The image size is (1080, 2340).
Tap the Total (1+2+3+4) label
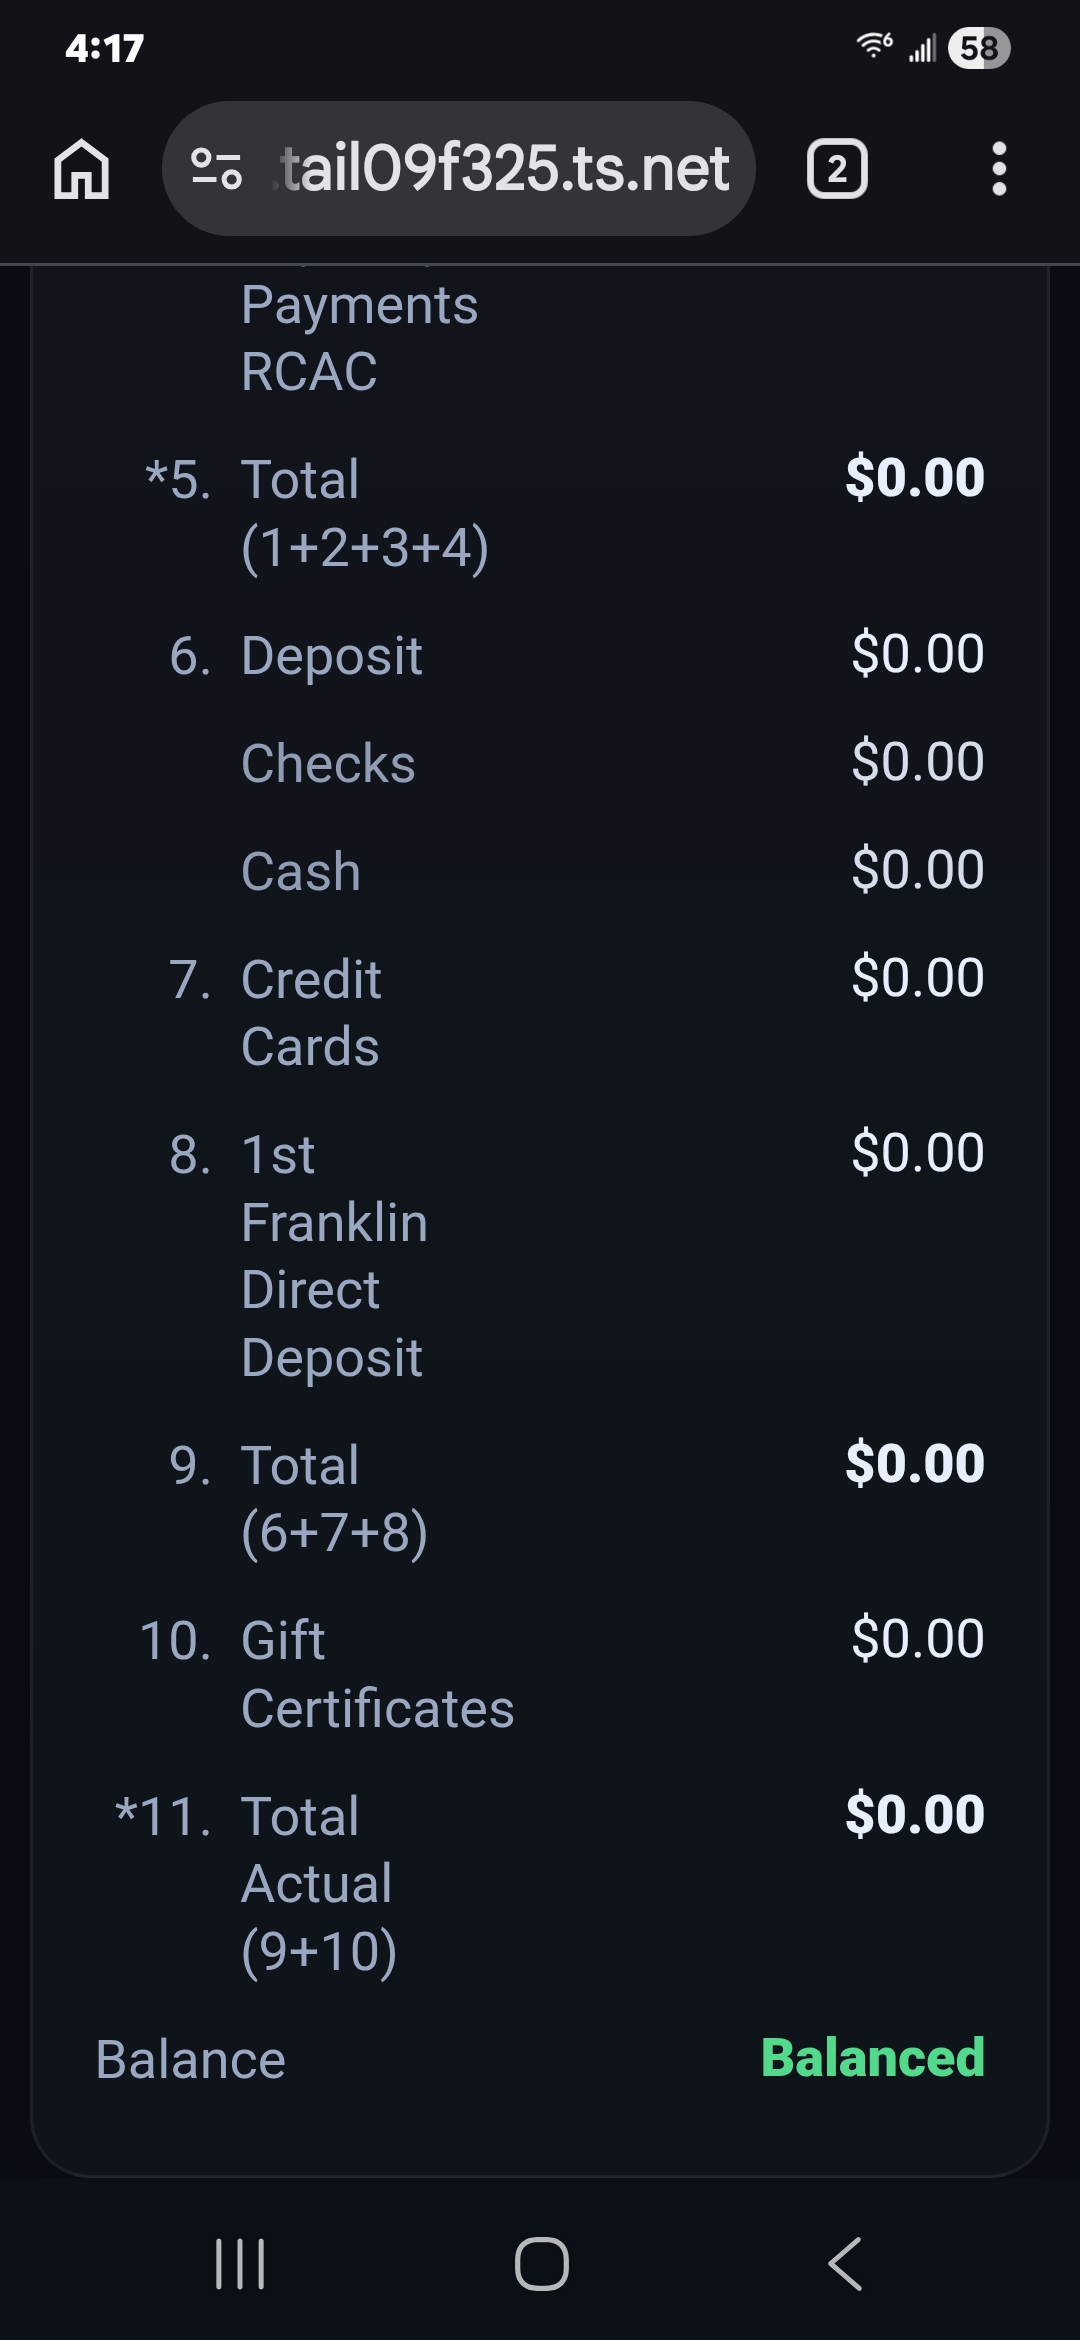click(364, 513)
